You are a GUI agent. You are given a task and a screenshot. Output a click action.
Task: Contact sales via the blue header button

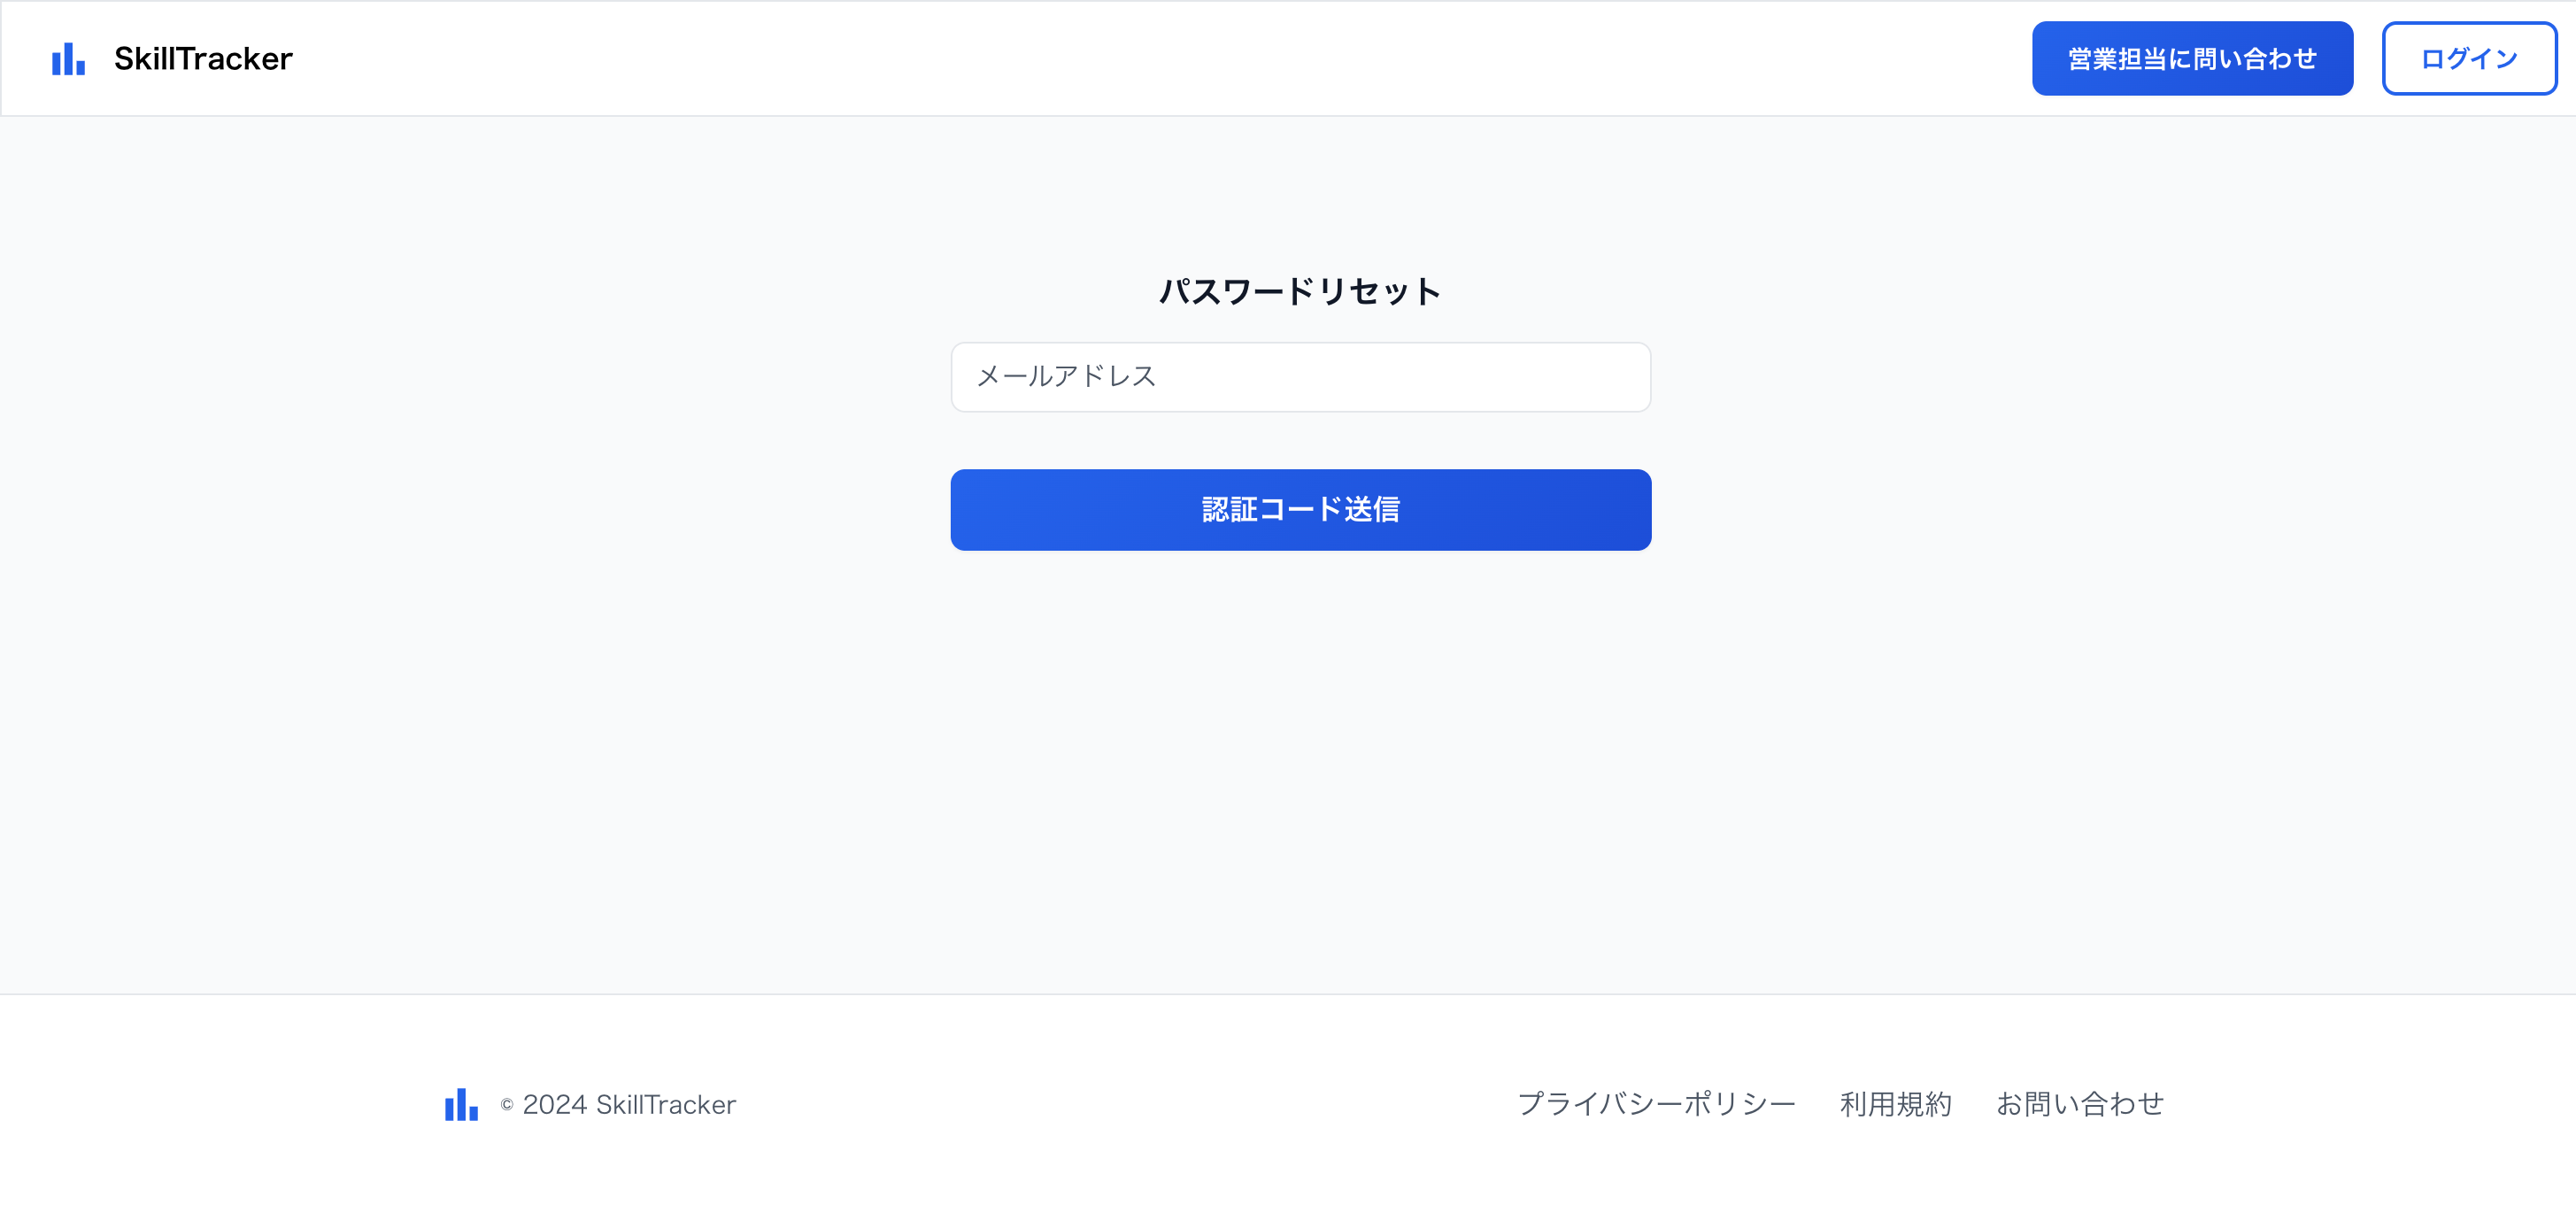(2191, 58)
